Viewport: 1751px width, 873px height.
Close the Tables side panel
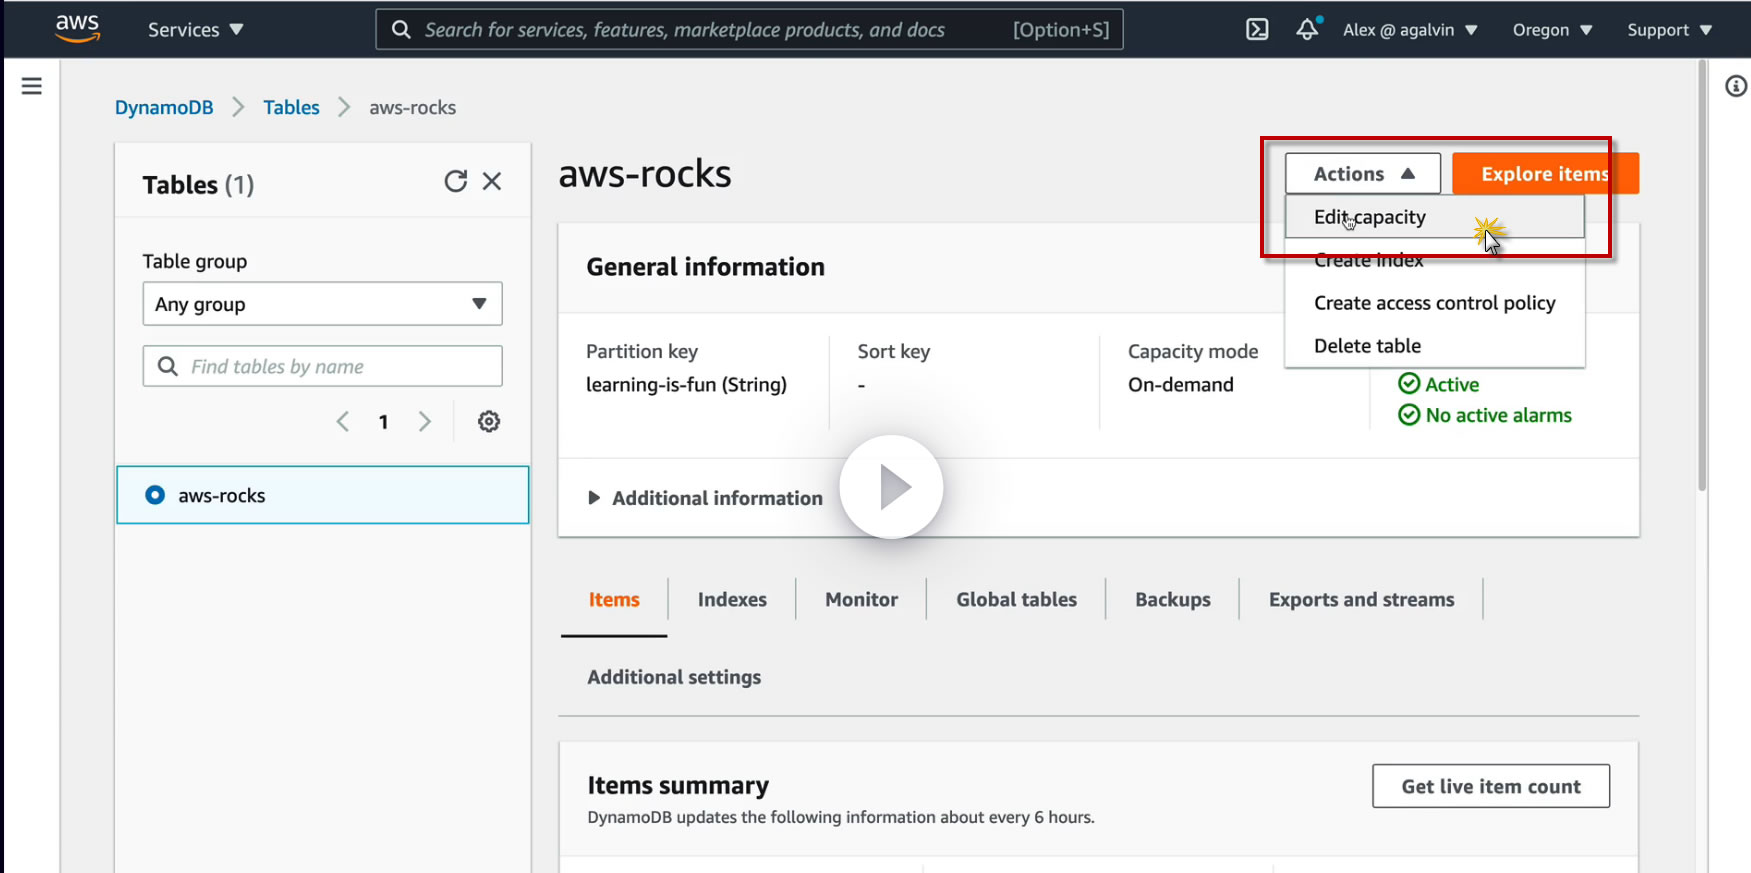point(492,181)
